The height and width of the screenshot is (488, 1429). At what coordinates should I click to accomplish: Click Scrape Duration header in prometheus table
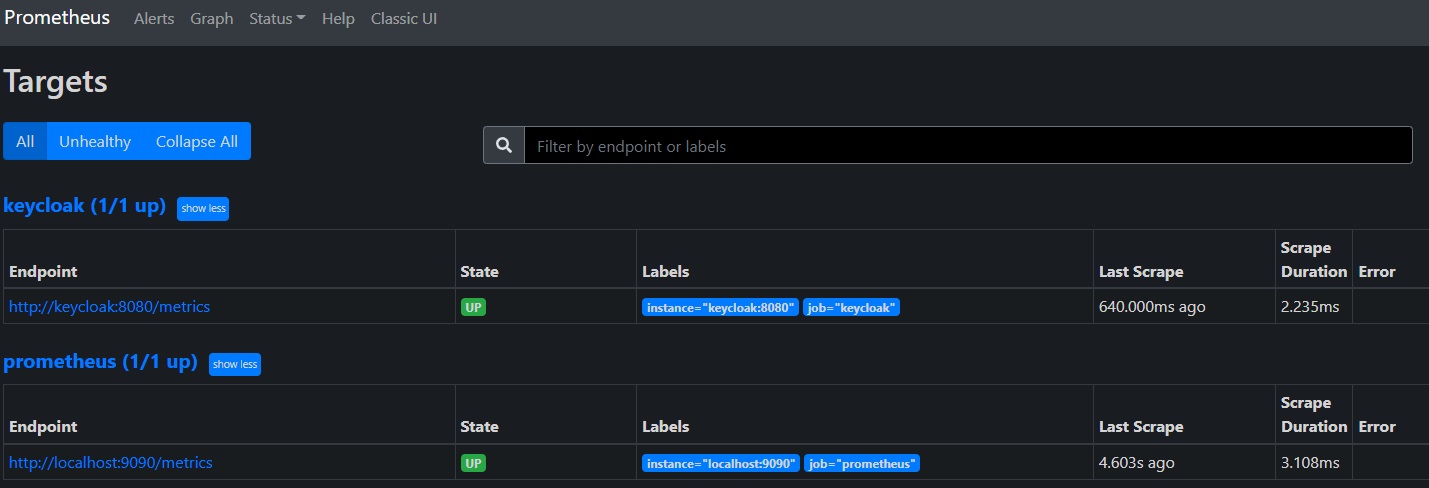[x=1314, y=414]
